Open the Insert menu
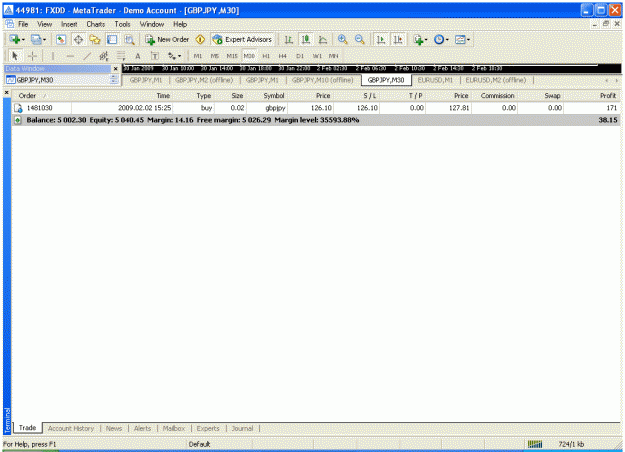 pyautogui.click(x=69, y=24)
